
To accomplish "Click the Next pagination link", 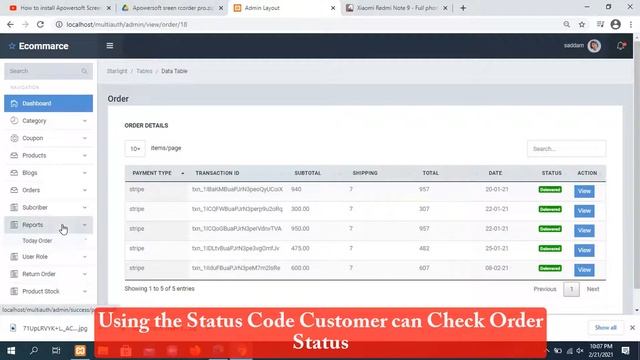I will click(x=593, y=289).
